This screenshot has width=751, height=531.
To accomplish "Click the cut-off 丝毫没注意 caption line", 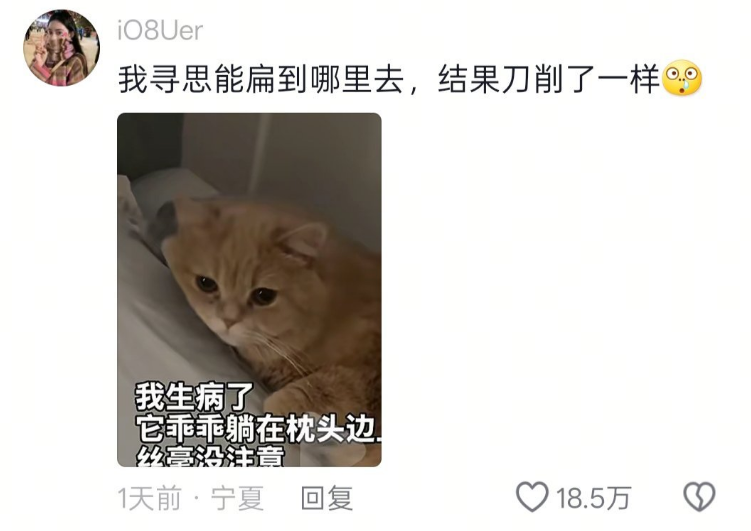I will 210,456.
